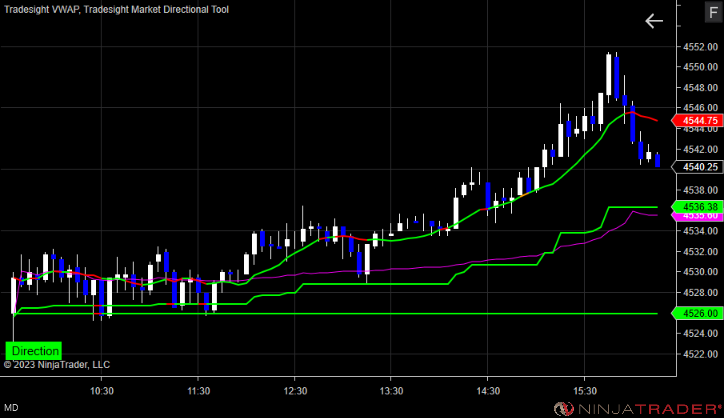The width and height of the screenshot is (724, 418).
Task: Click the 4540.25 current price marker
Action: coord(698,167)
